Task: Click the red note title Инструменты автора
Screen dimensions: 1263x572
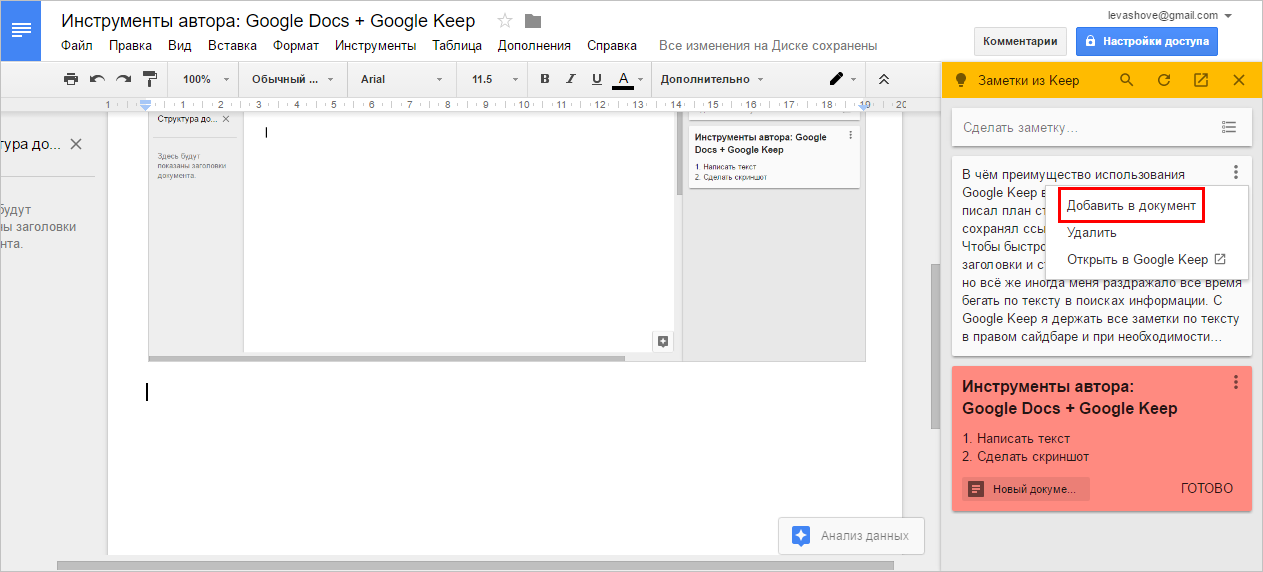Action: click(x=1069, y=397)
